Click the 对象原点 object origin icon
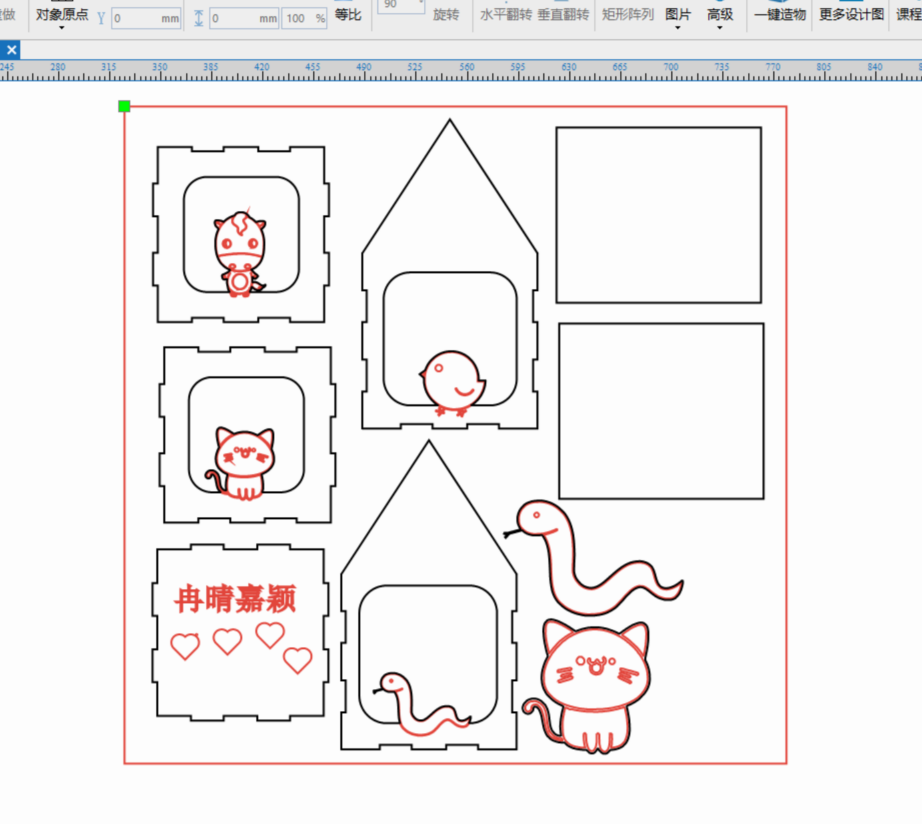Screen dimensions: 922x824 62,14
